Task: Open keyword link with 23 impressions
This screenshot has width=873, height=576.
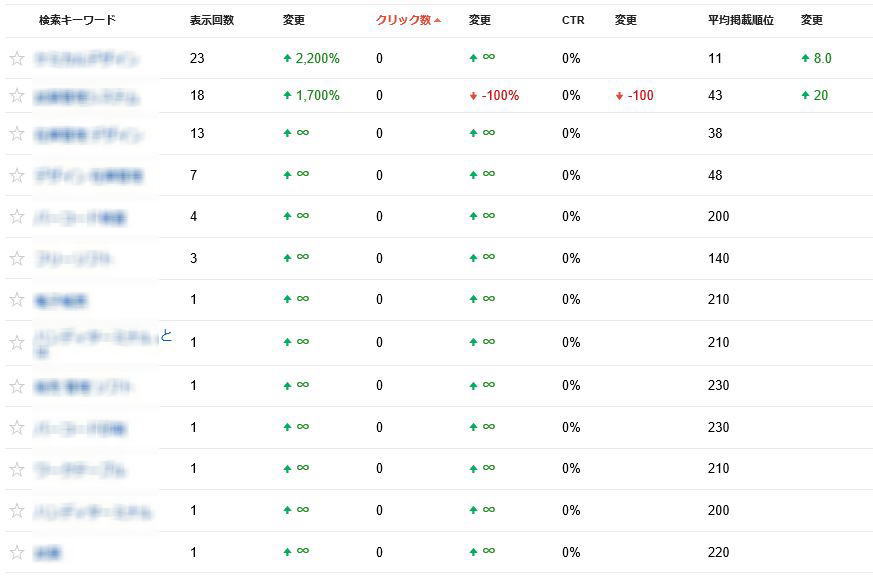Action: pyautogui.click(x=86, y=59)
